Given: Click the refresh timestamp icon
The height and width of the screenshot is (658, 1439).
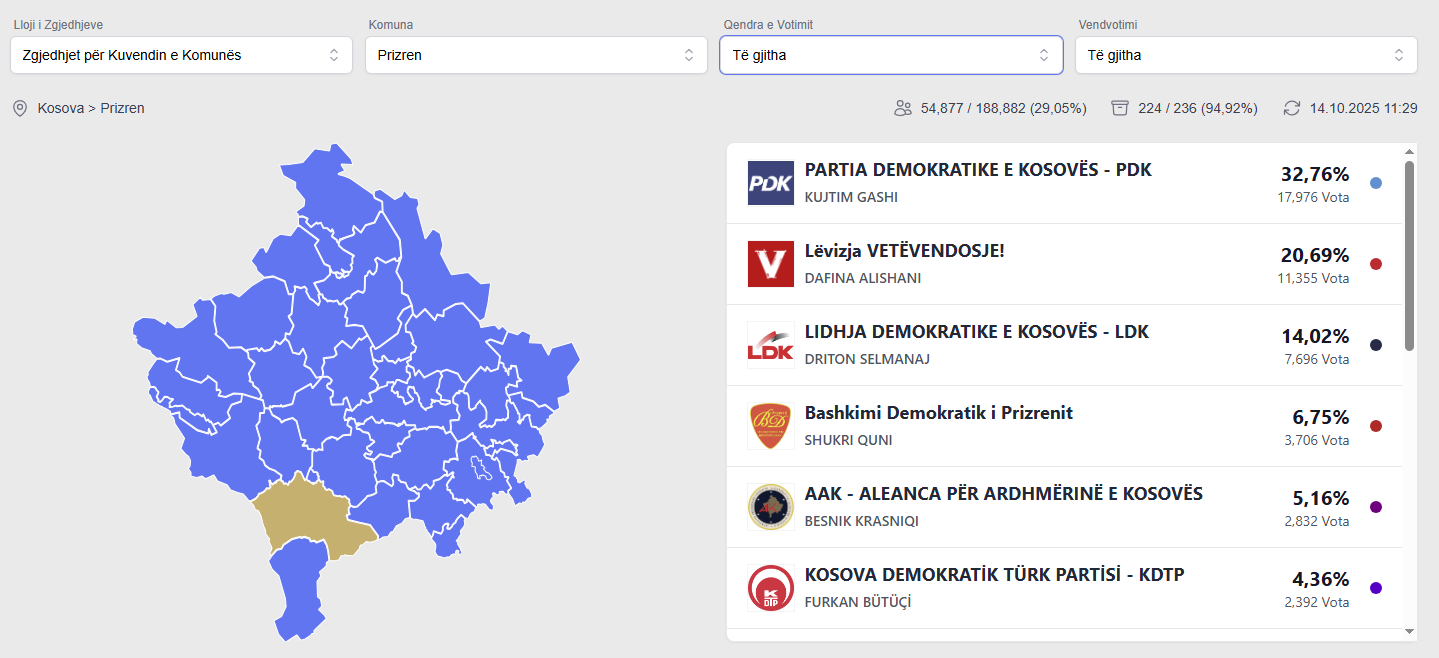Looking at the screenshot, I should 1292,108.
